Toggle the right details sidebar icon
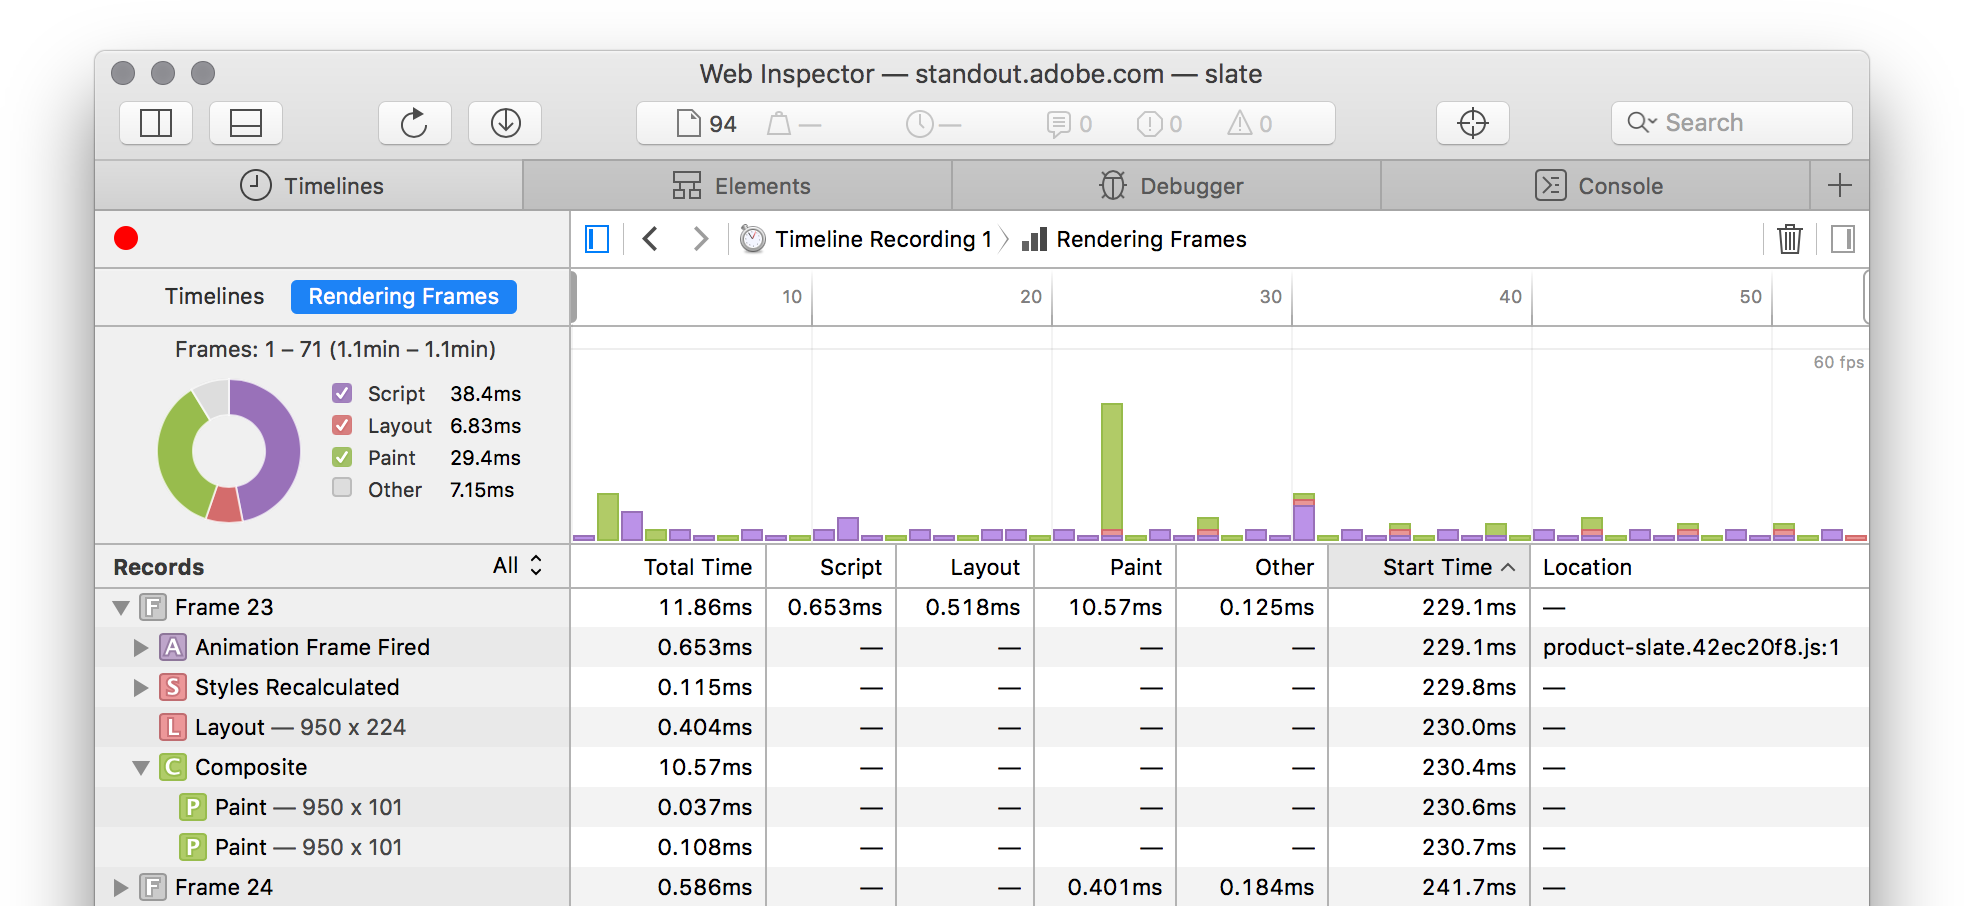Viewport: 1964px width, 906px height. coord(1842,239)
